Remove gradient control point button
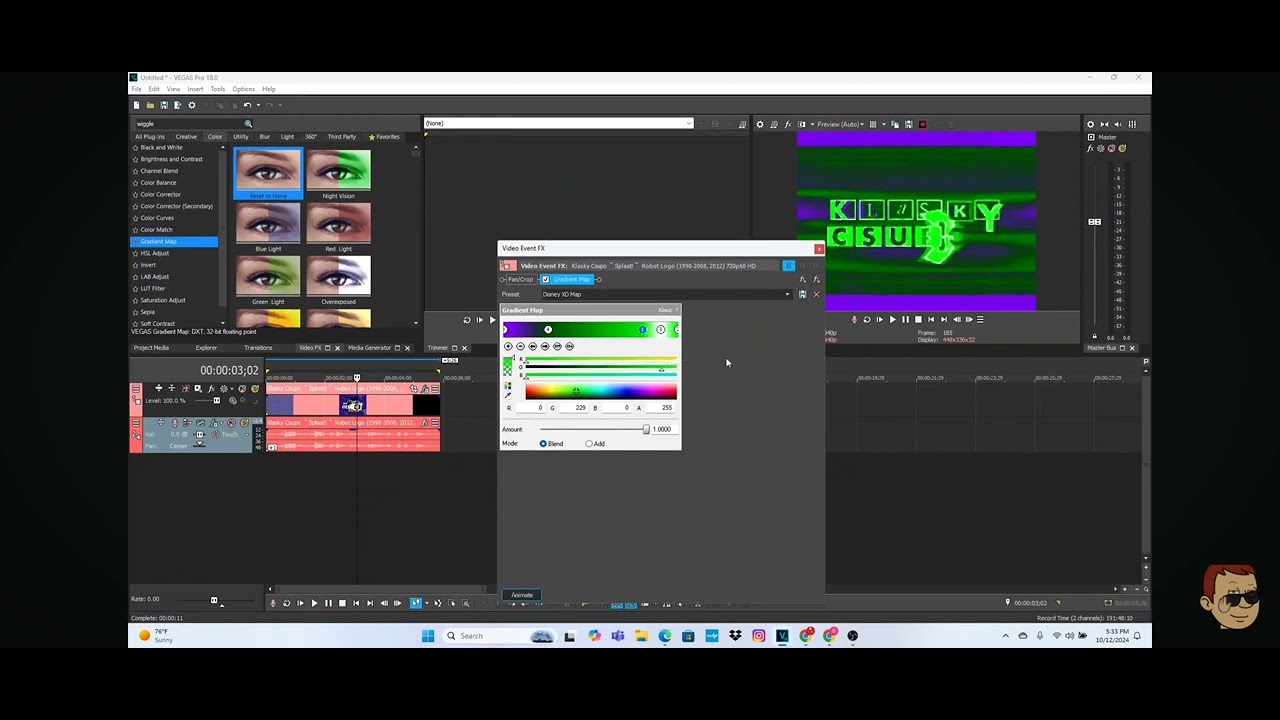 [x=520, y=346]
